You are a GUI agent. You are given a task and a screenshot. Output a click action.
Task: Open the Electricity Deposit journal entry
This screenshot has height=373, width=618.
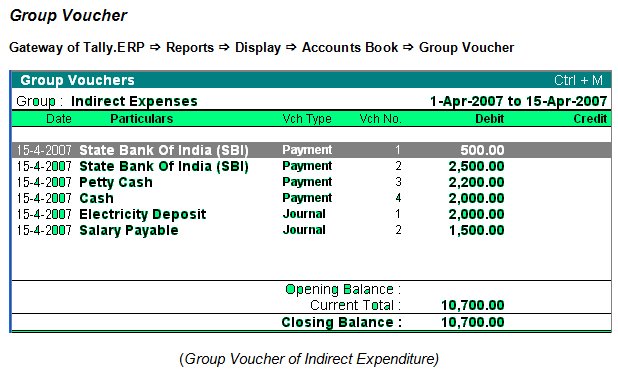click(x=311, y=214)
